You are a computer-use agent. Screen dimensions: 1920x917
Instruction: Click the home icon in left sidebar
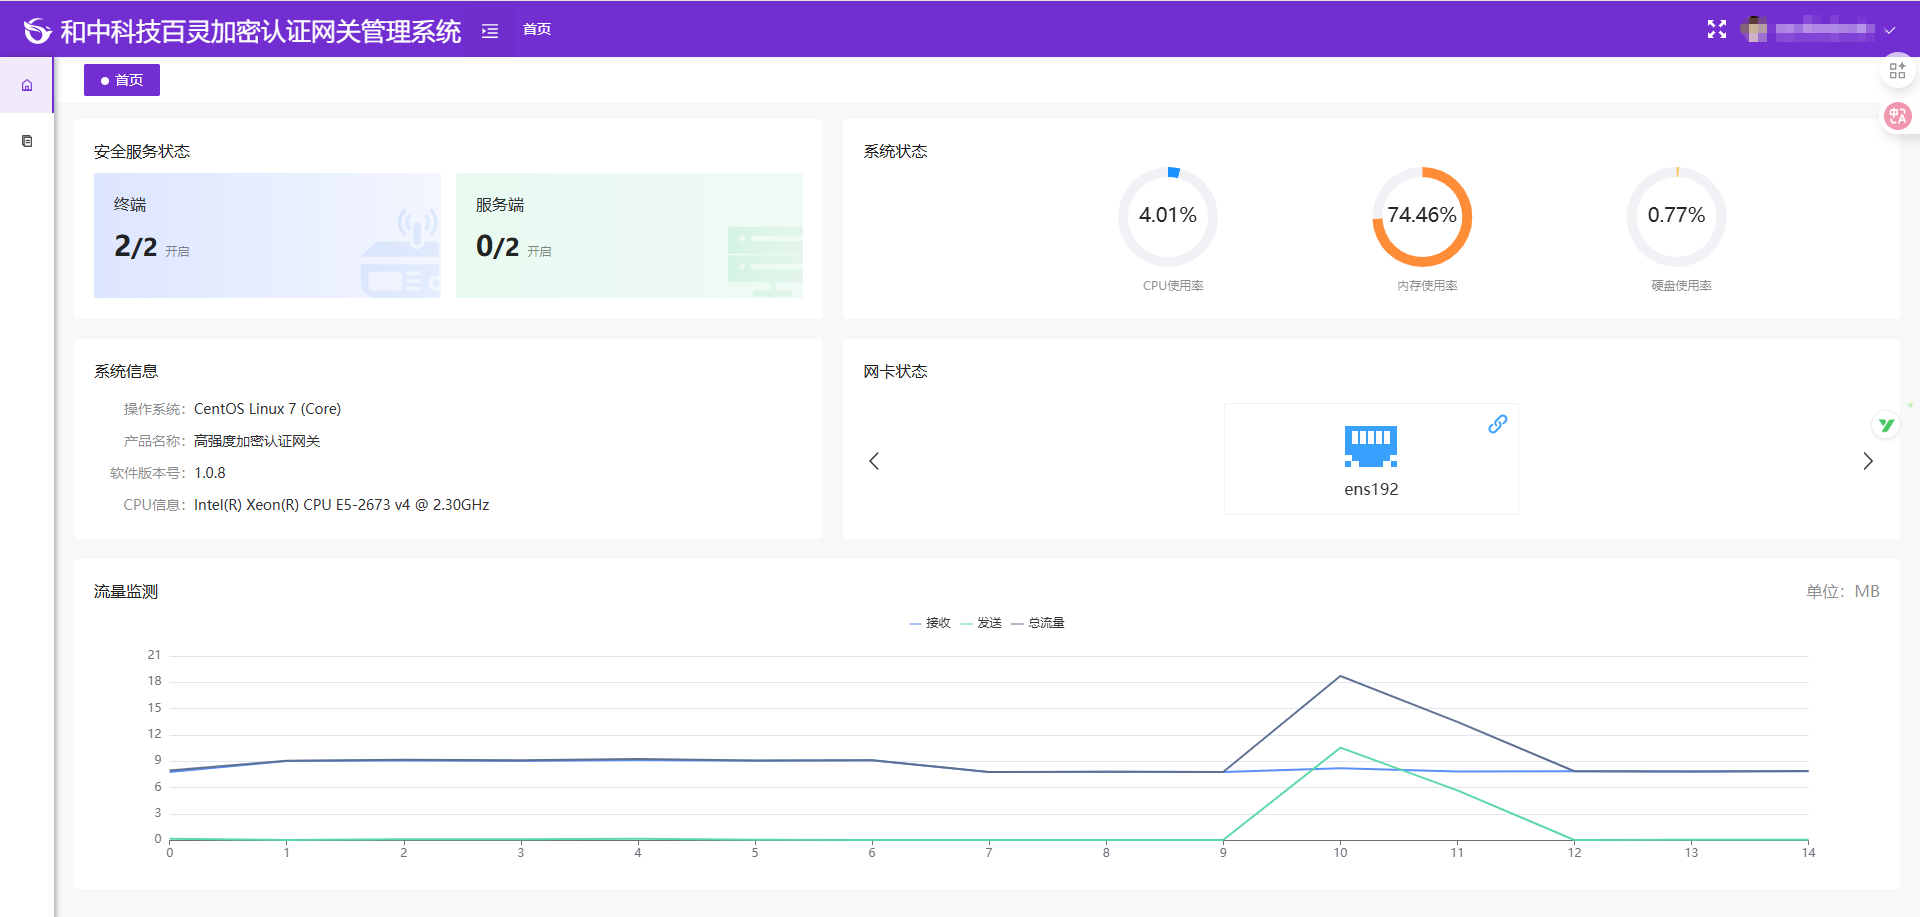(27, 86)
